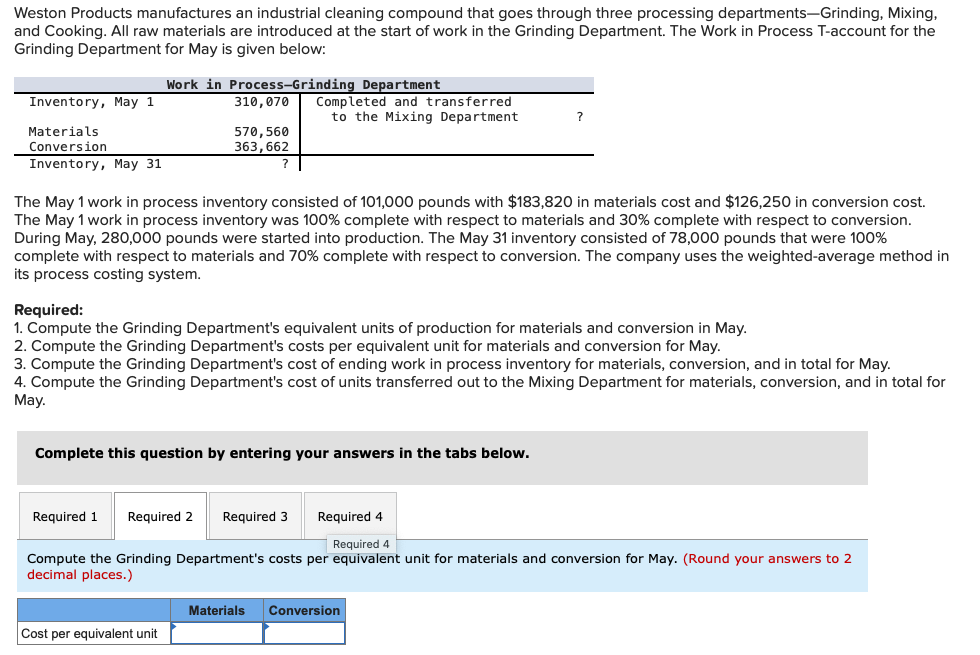Click the 'Conversion' T-account row label

pos(68,147)
